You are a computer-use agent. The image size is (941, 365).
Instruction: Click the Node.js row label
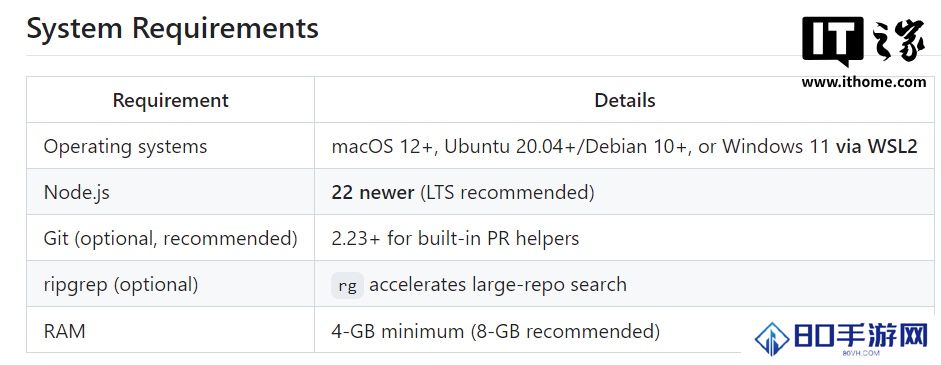coord(77,193)
